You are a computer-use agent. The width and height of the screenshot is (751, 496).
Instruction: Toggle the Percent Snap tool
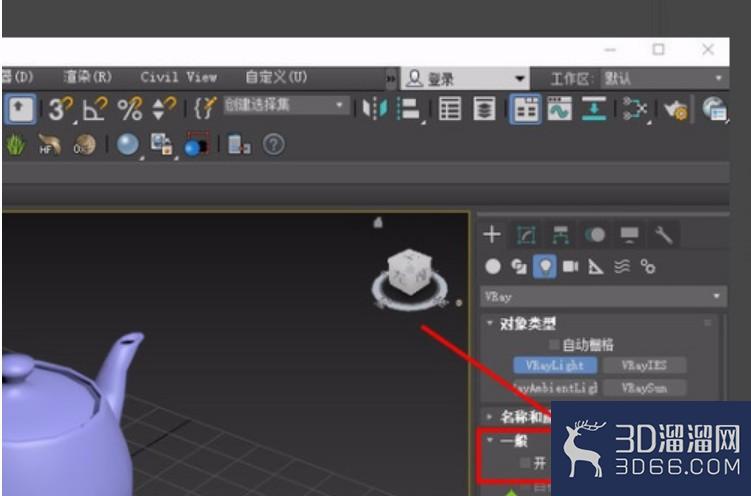[130, 109]
